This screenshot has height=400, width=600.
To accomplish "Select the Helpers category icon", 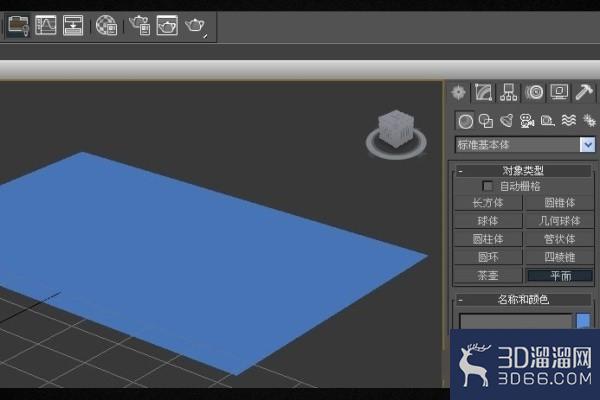I will pyautogui.click(x=548, y=121).
